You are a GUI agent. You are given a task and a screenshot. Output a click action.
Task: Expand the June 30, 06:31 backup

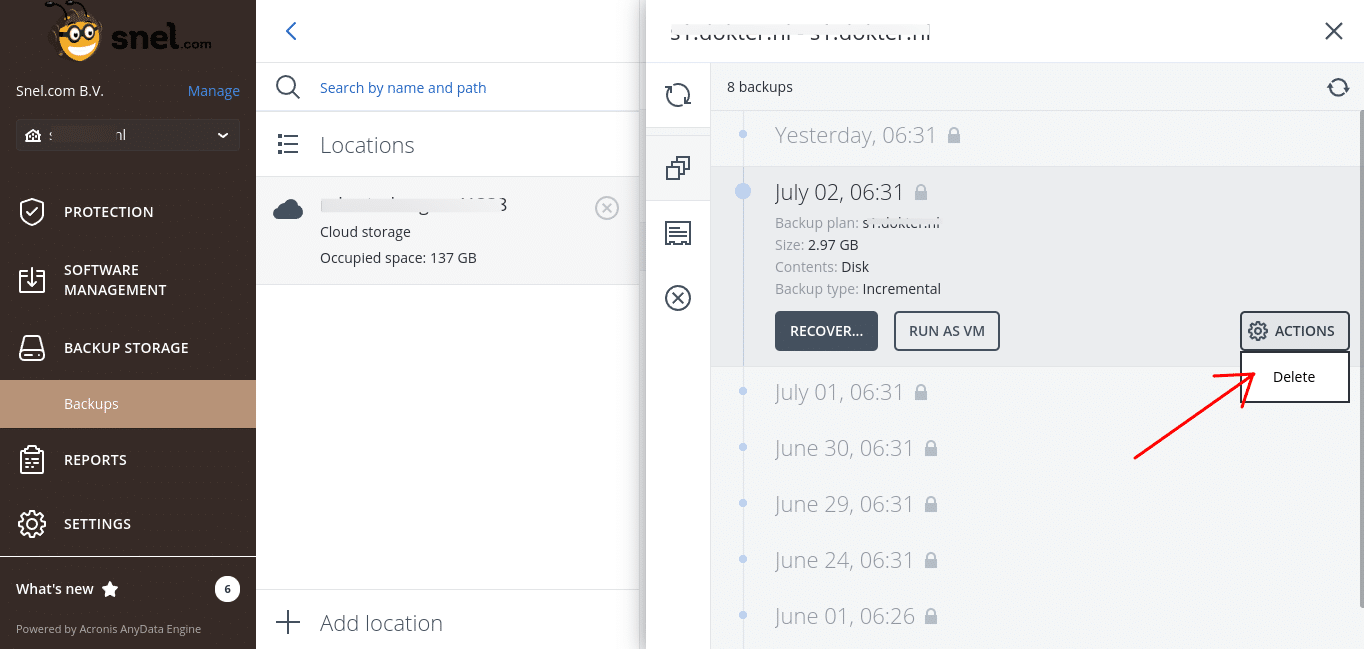(844, 448)
